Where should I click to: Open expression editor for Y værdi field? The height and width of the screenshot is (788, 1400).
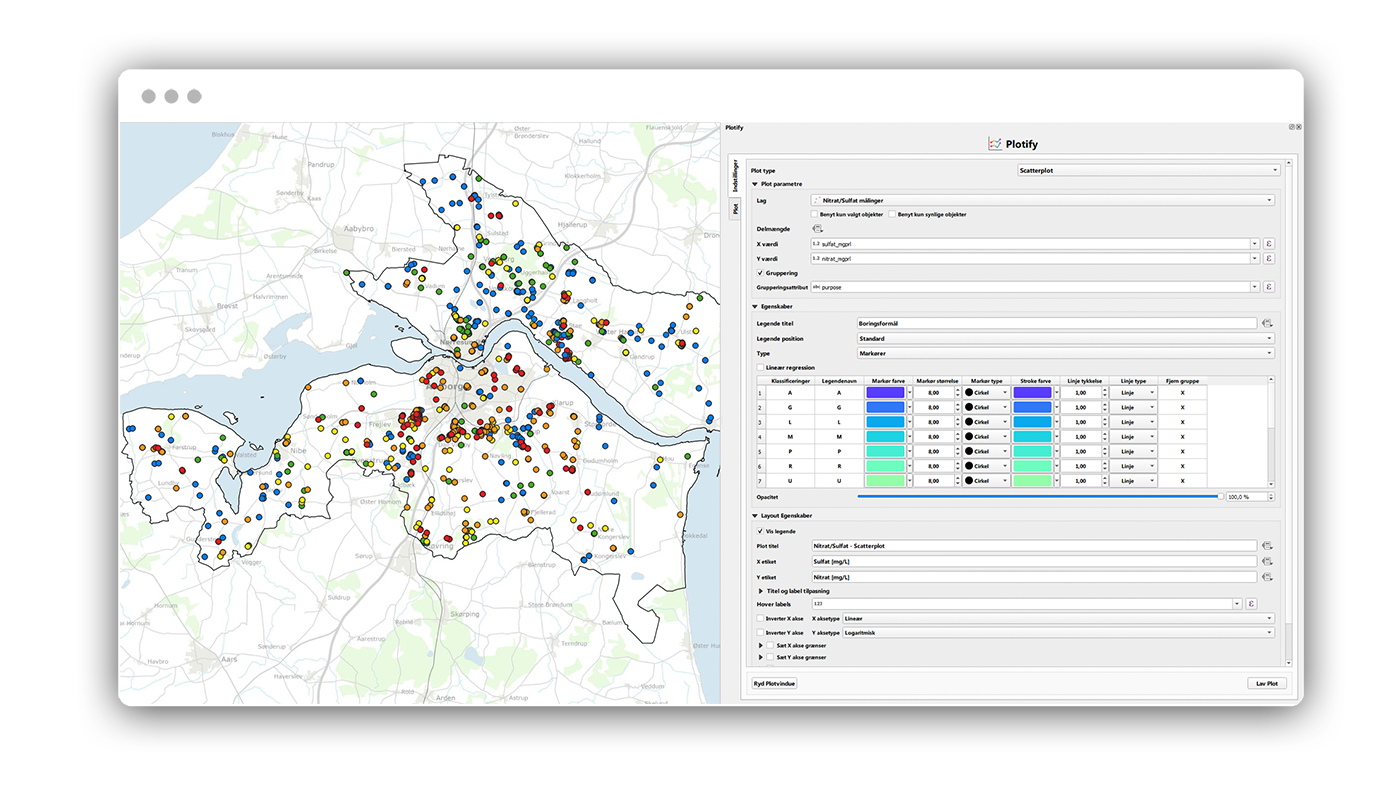[1269, 259]
